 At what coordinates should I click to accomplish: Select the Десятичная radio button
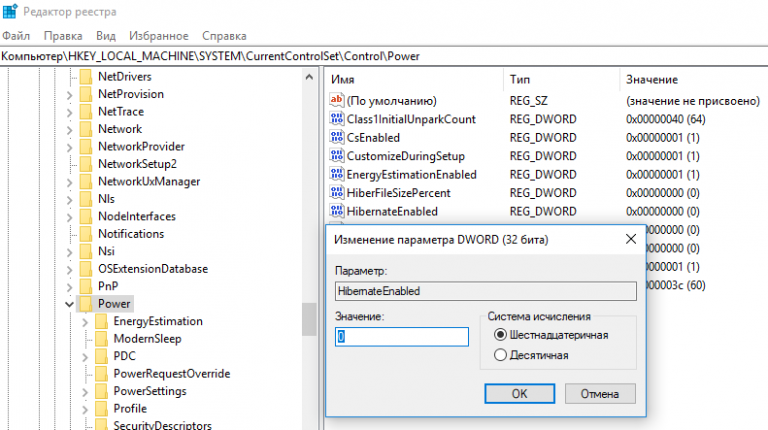tap(501, 354)
